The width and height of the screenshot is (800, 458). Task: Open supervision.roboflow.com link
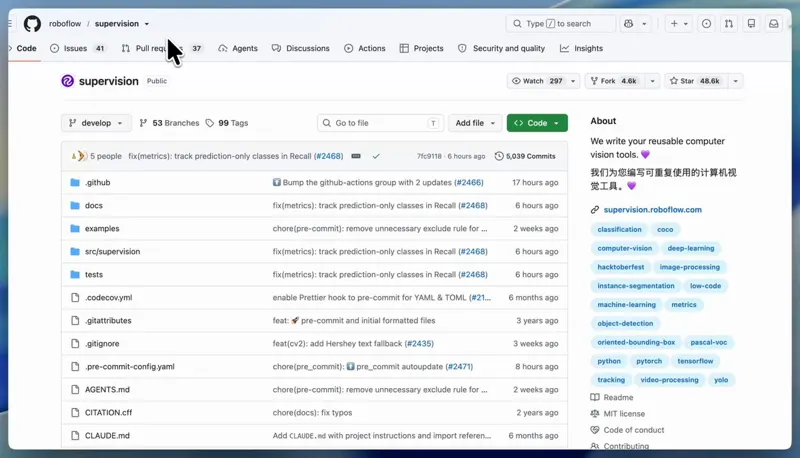tap(652, 210)
